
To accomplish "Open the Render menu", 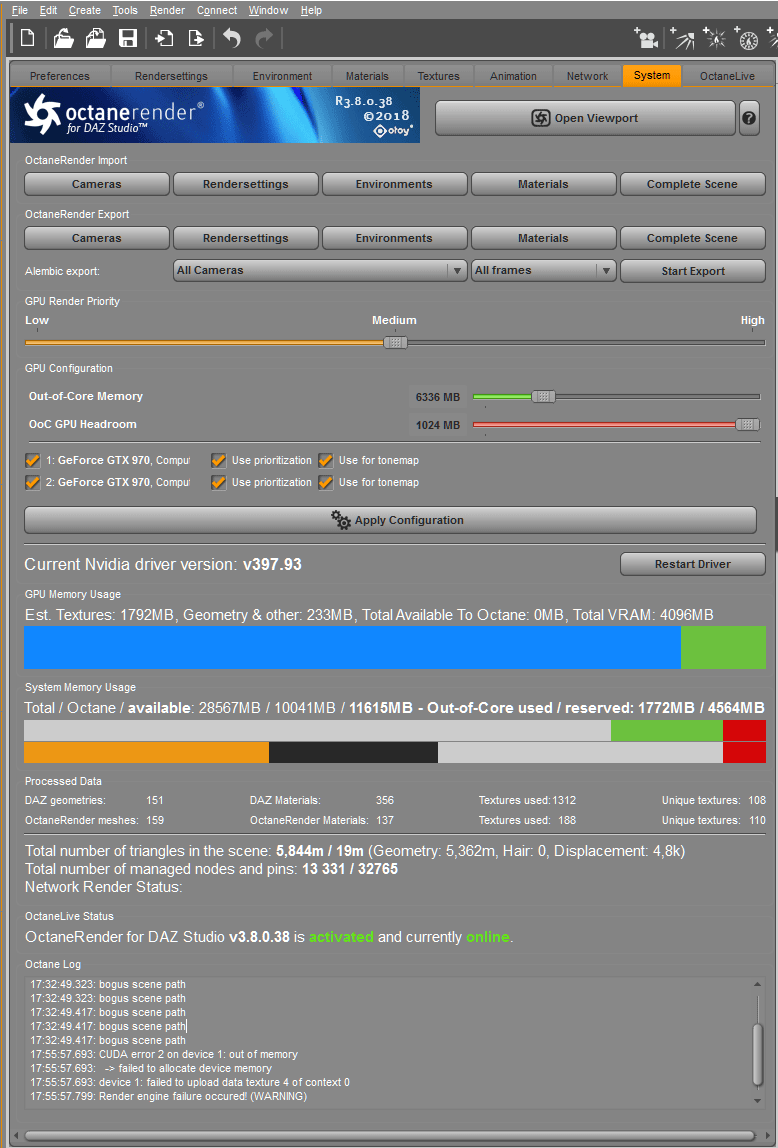I will [x=168, y=10].
